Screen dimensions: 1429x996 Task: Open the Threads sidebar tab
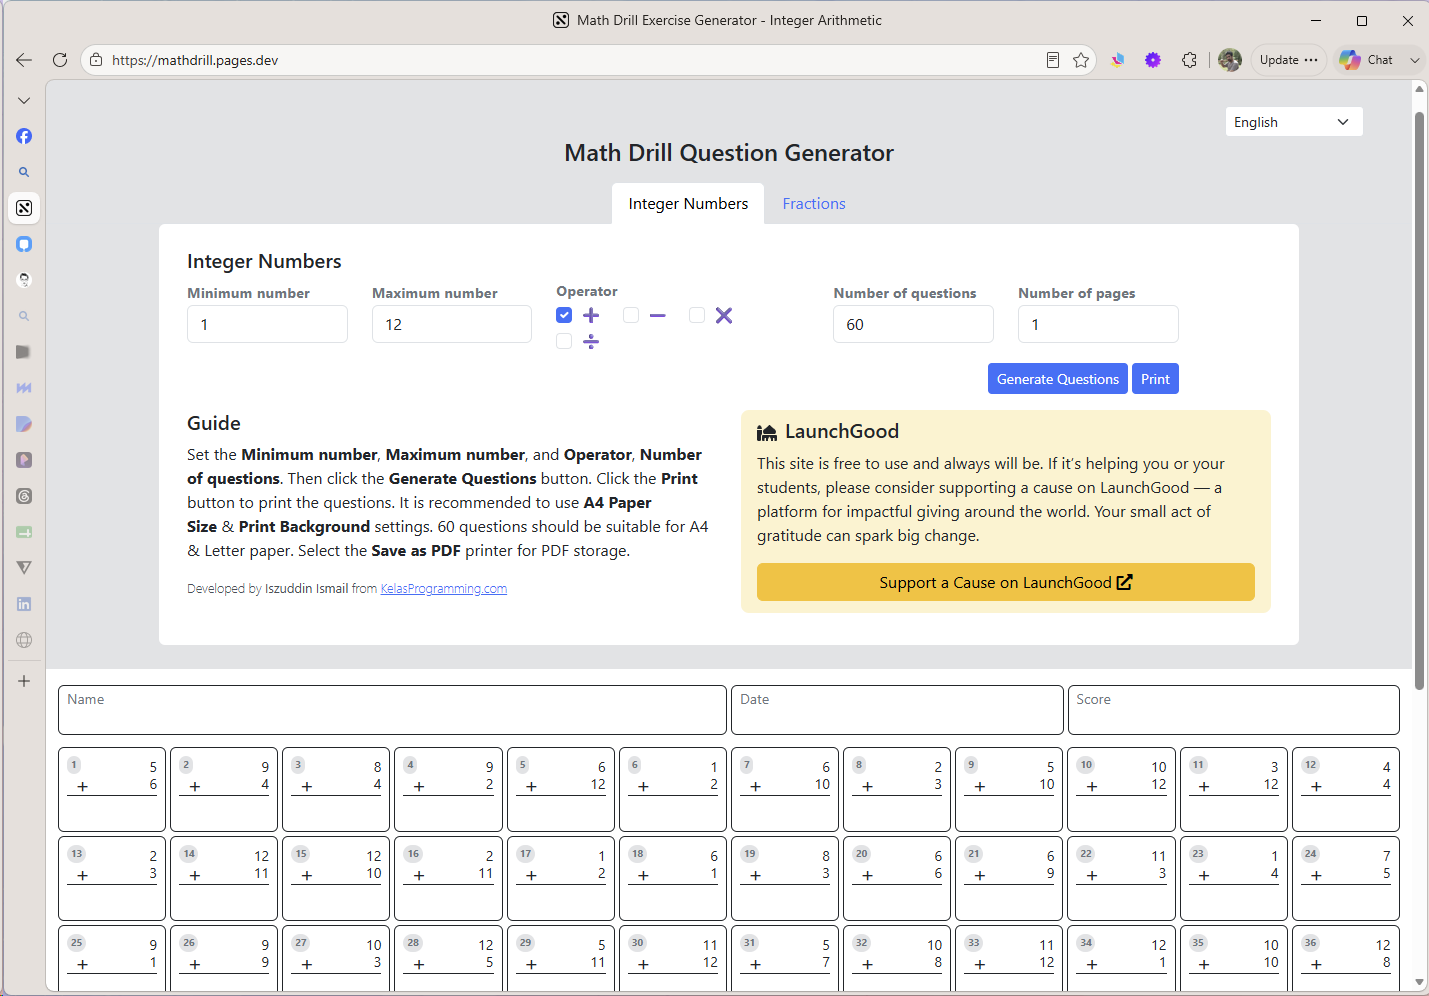(x=24, y=496)
